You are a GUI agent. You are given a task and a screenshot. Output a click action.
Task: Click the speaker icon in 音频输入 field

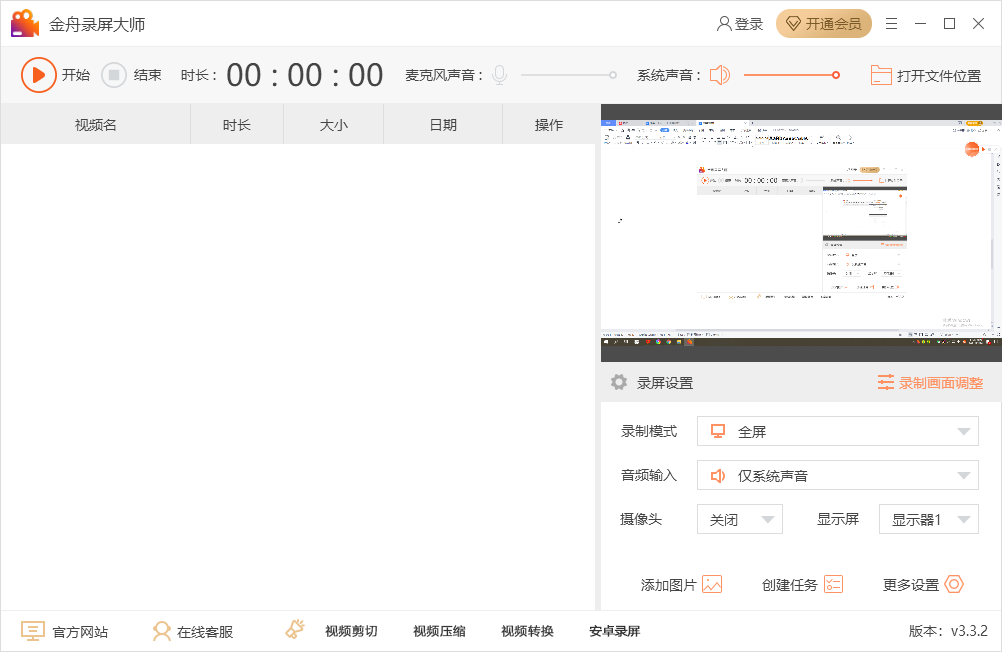pos(718,476)
